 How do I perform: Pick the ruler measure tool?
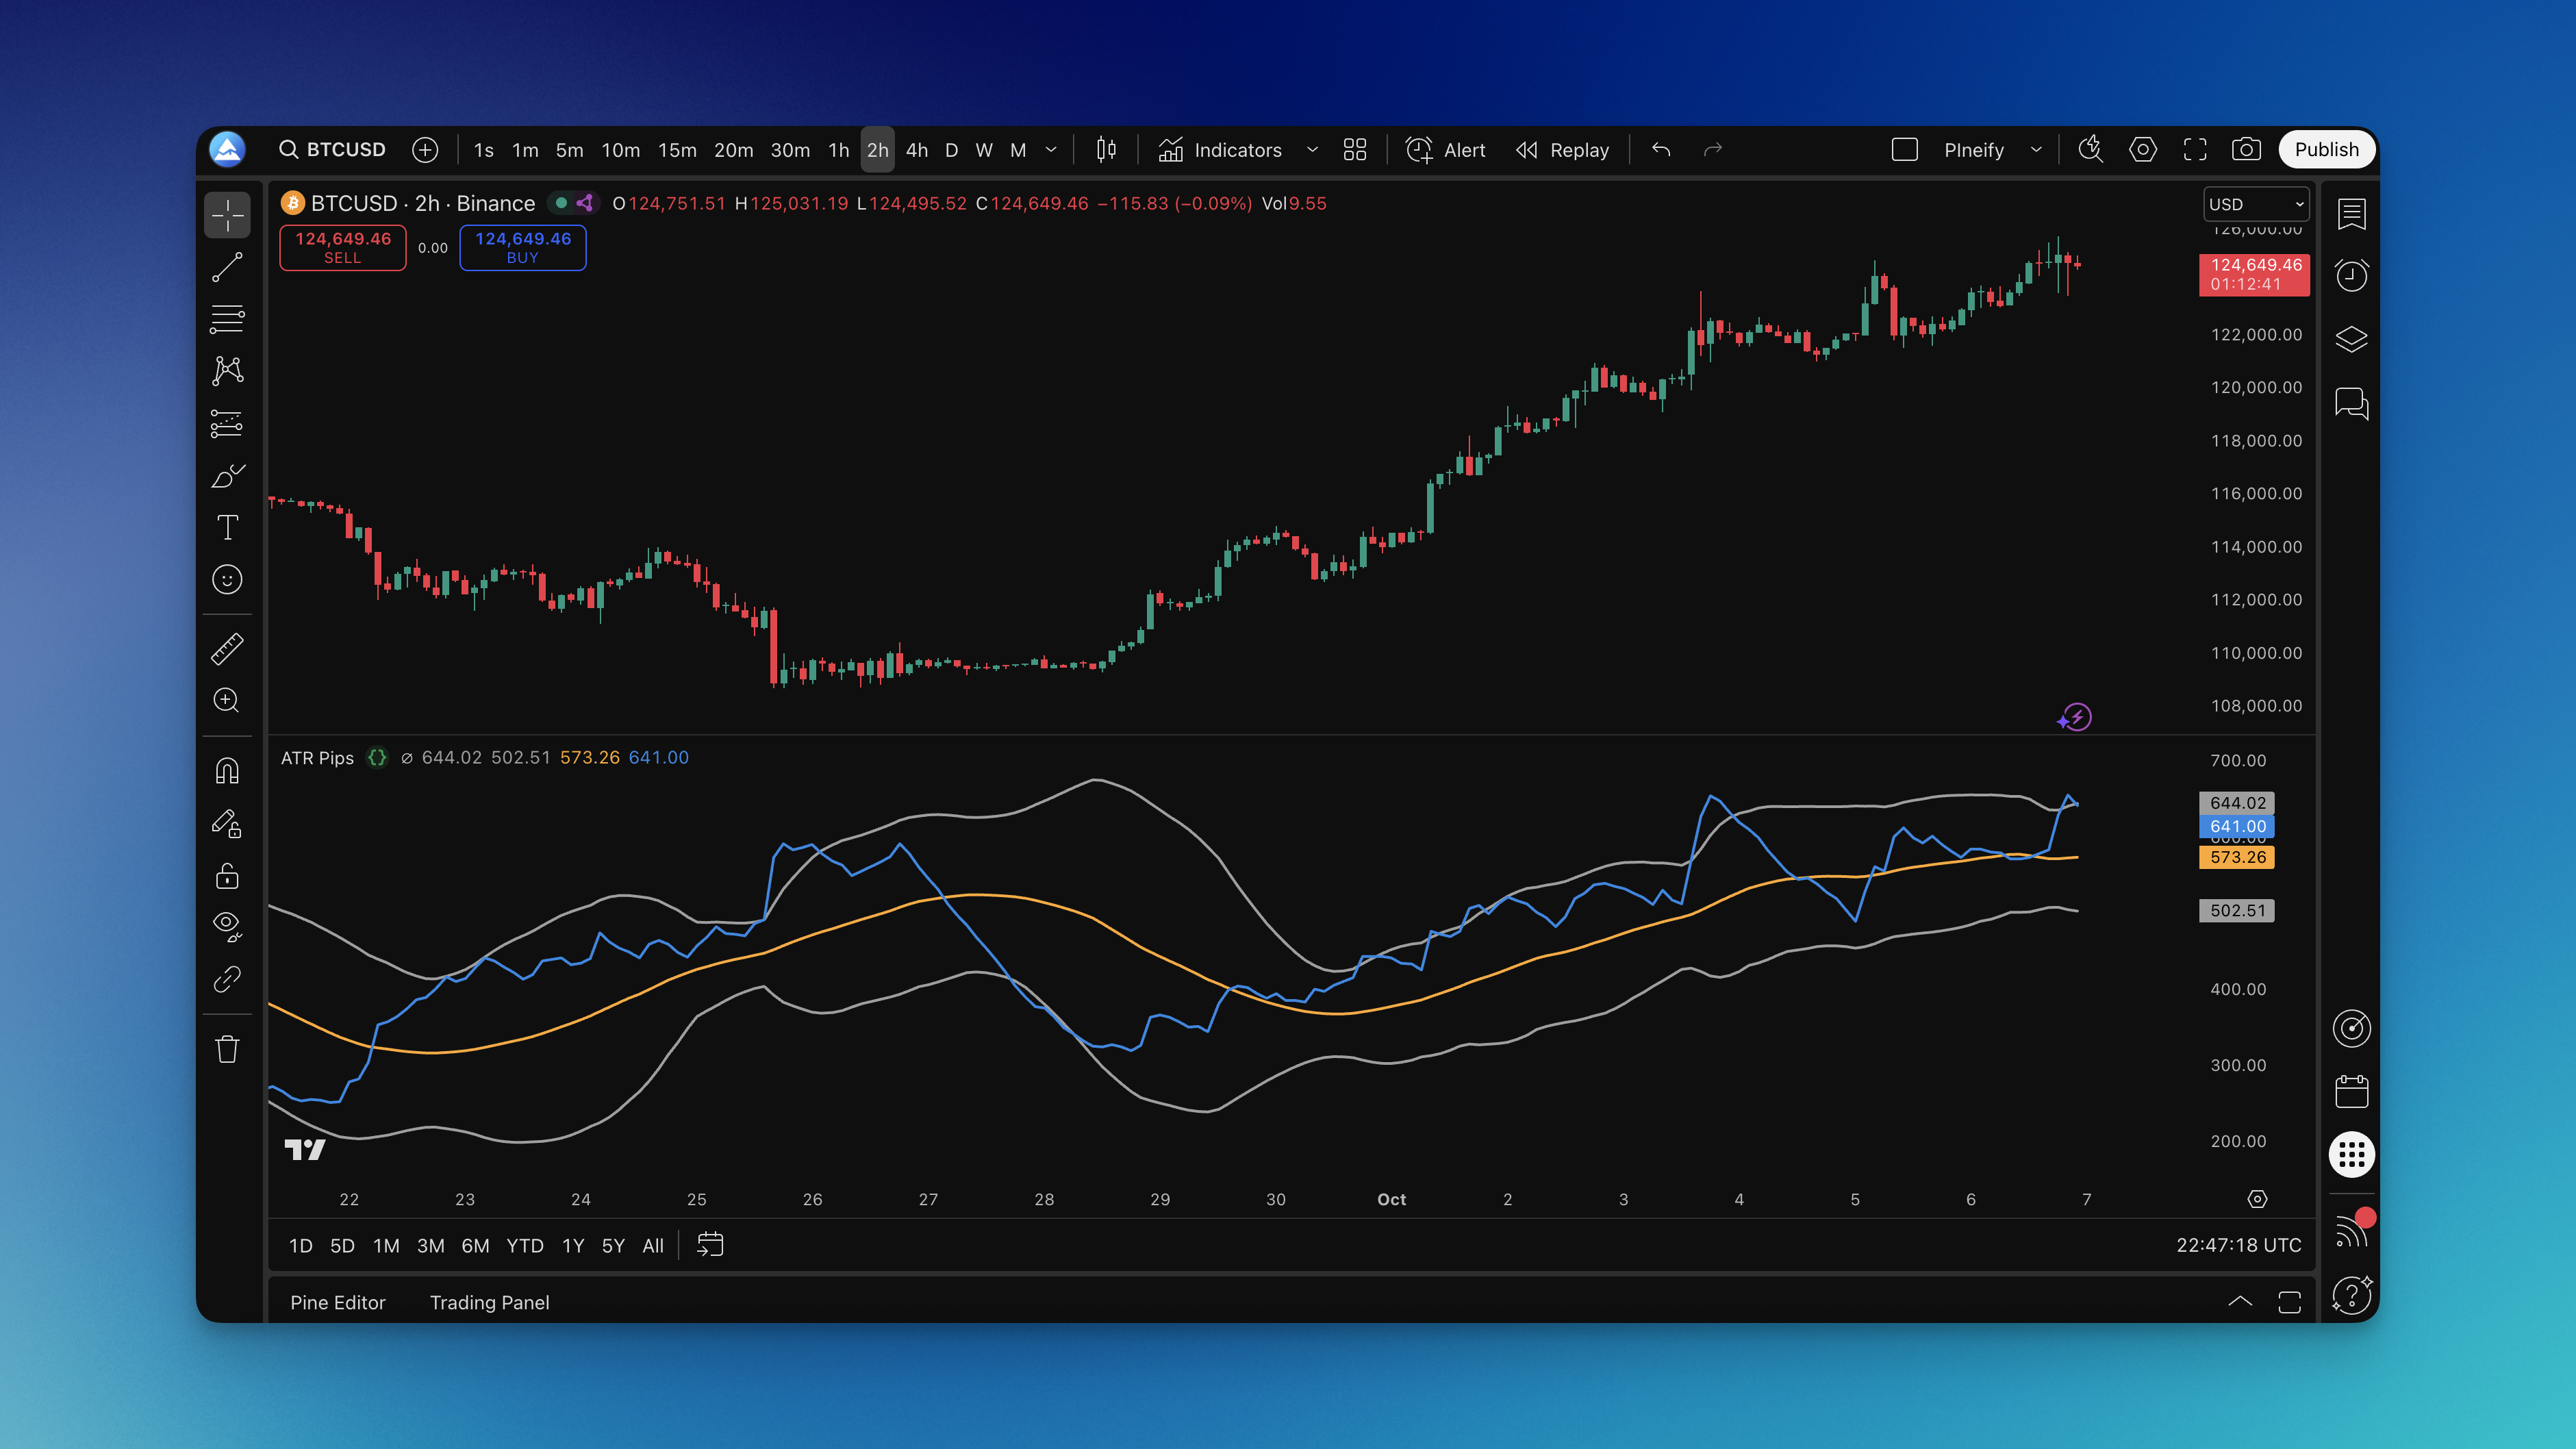coord(227,649)
